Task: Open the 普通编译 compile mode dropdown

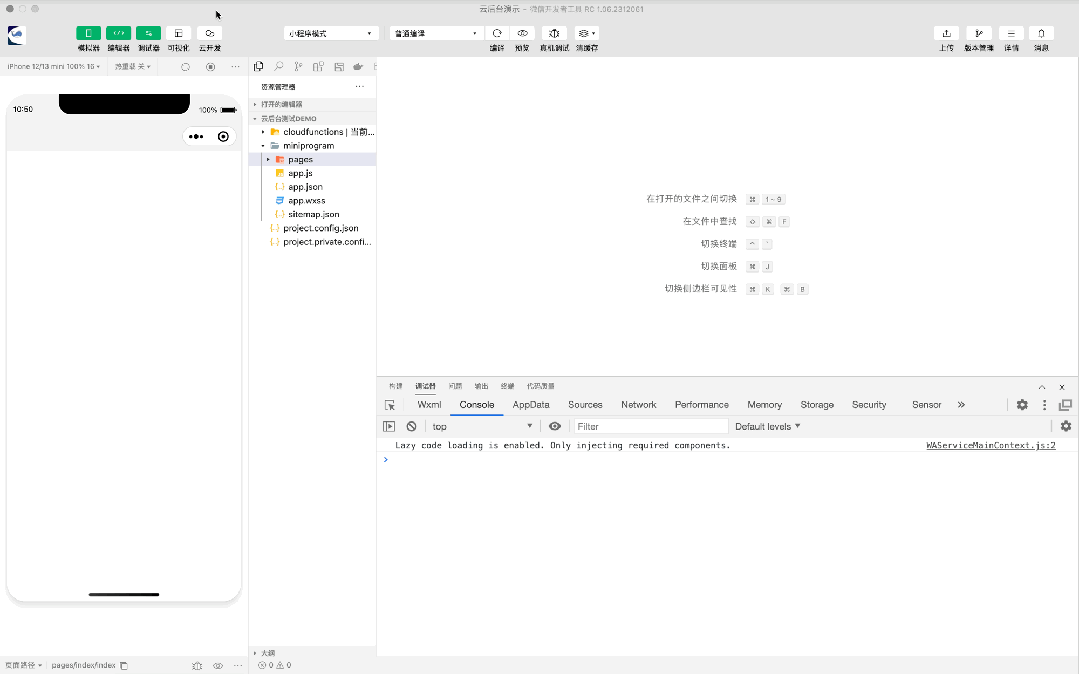Action: point(436,33)
